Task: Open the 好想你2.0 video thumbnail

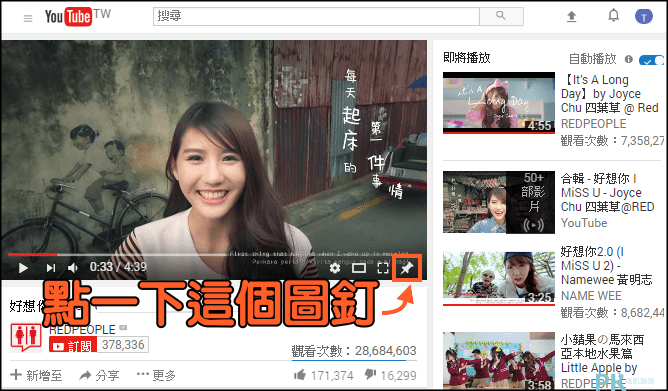Action: click(x=499, y=279)
